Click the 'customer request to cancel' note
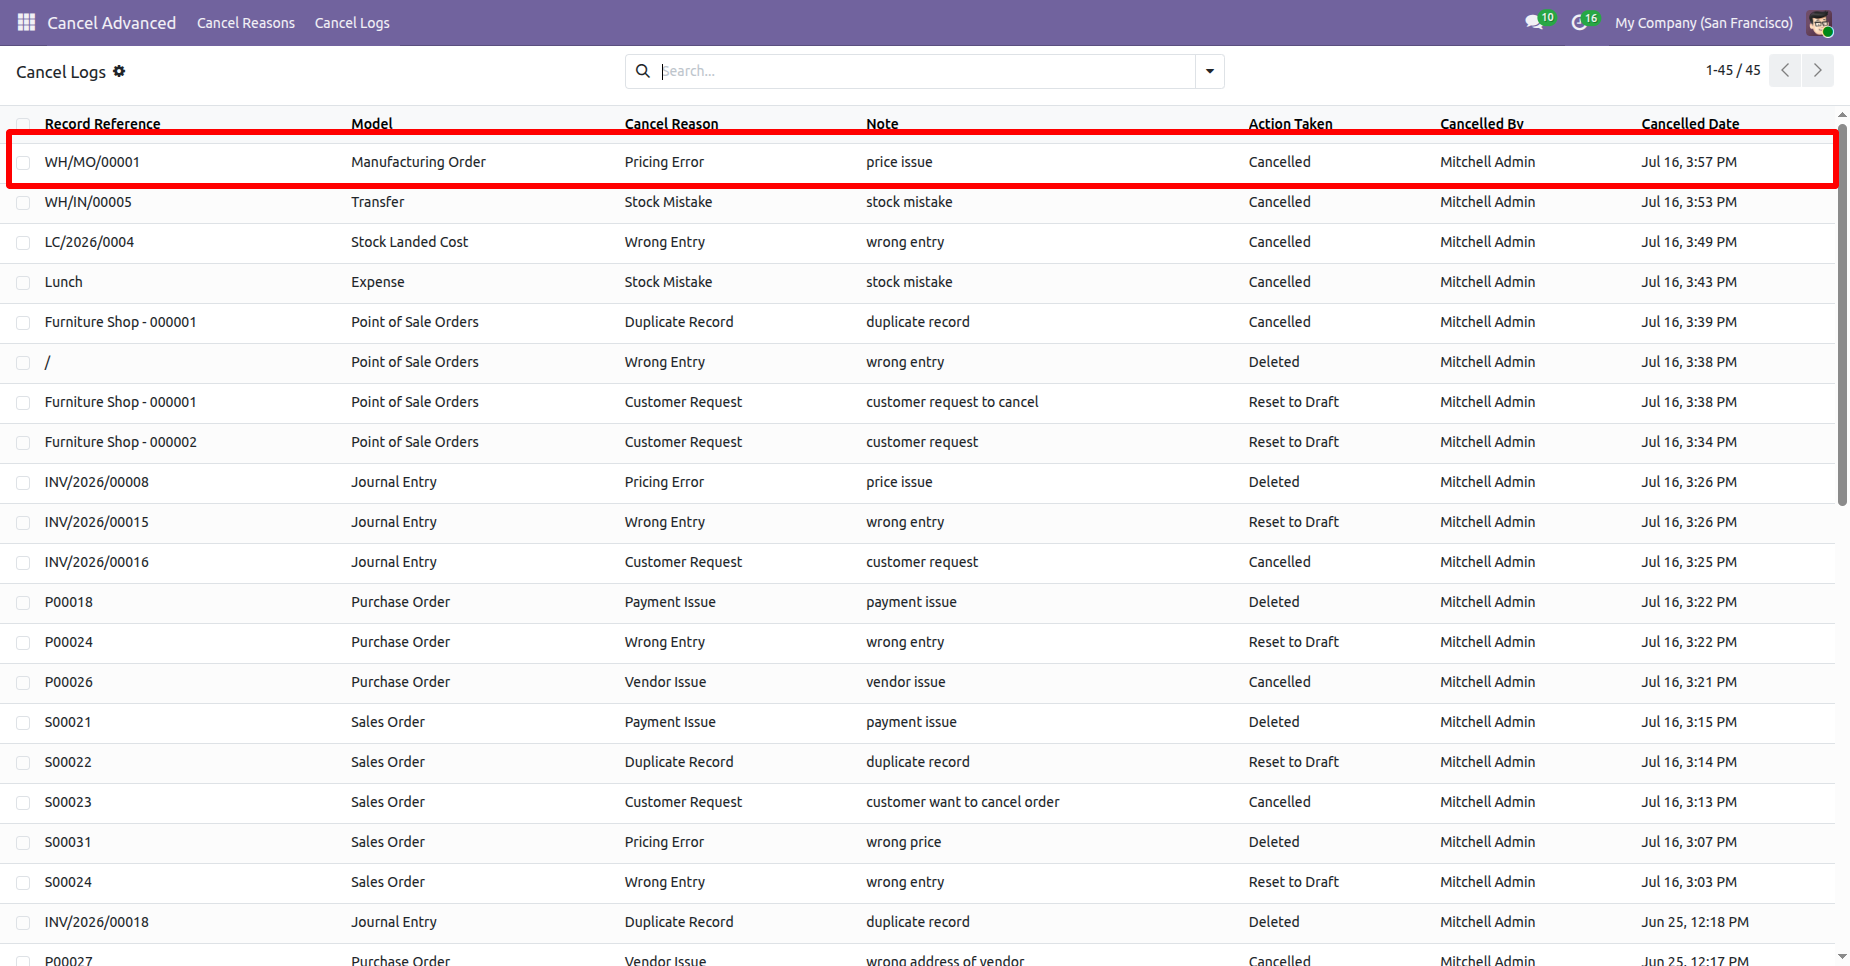1850x966 pixels. pos(952,402)
